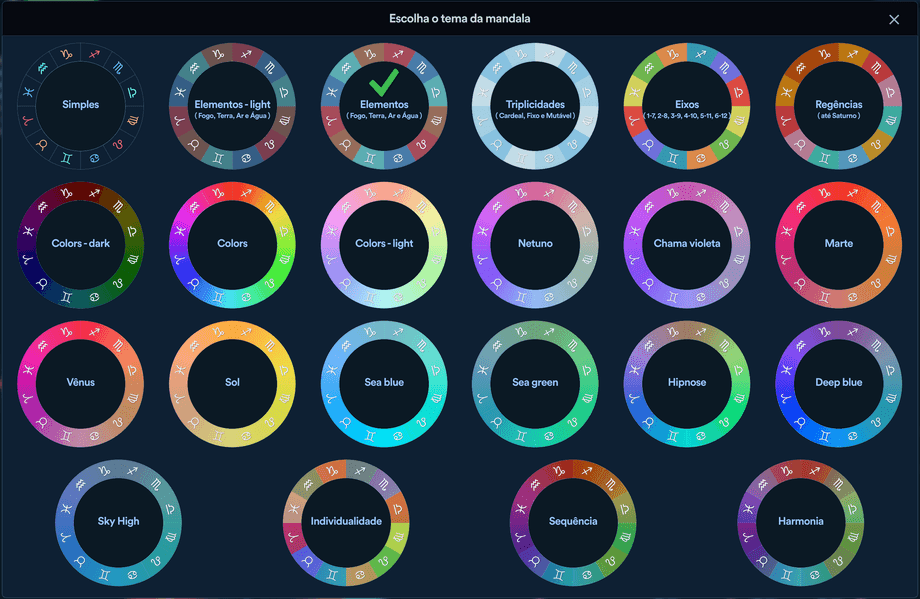Pick the Triplicidades mandala theme

[x=535, y=106]
